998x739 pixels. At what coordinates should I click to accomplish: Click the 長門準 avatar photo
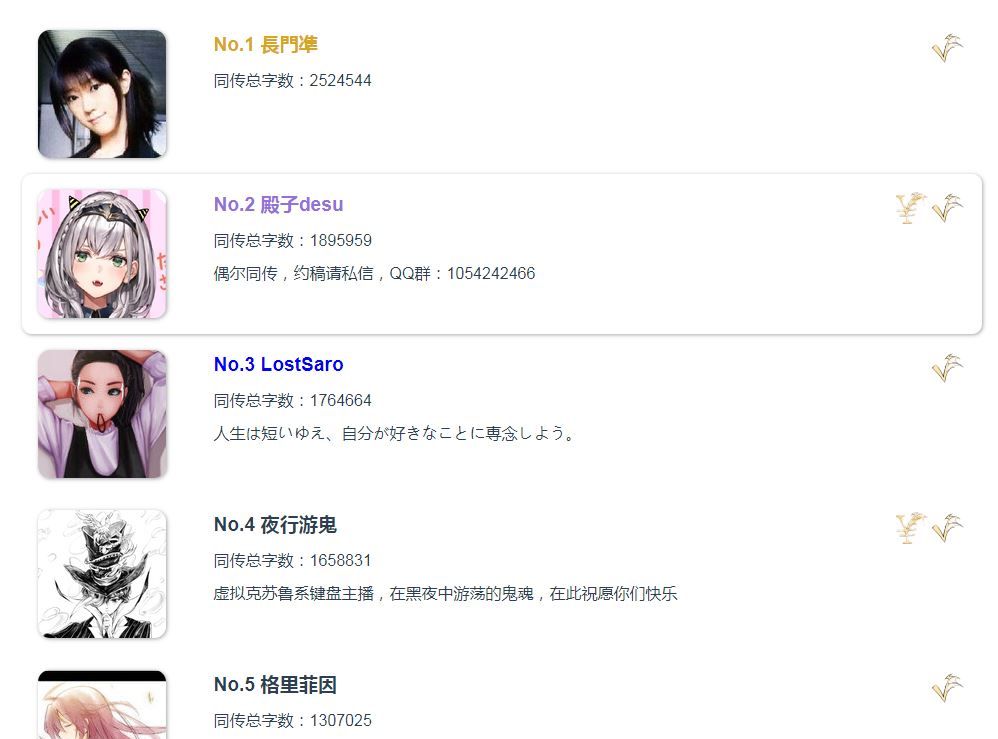point(102,94)
